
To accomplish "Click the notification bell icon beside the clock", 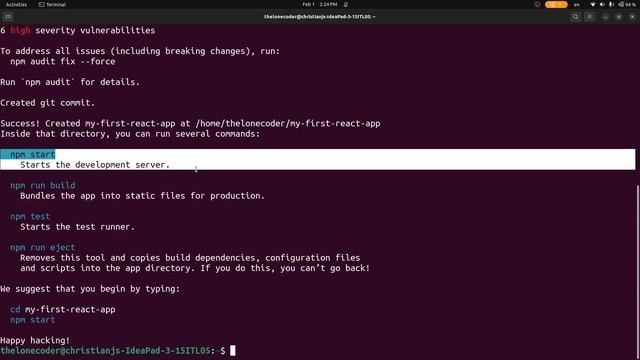I will pyautogui.click(x=346, y=4).
